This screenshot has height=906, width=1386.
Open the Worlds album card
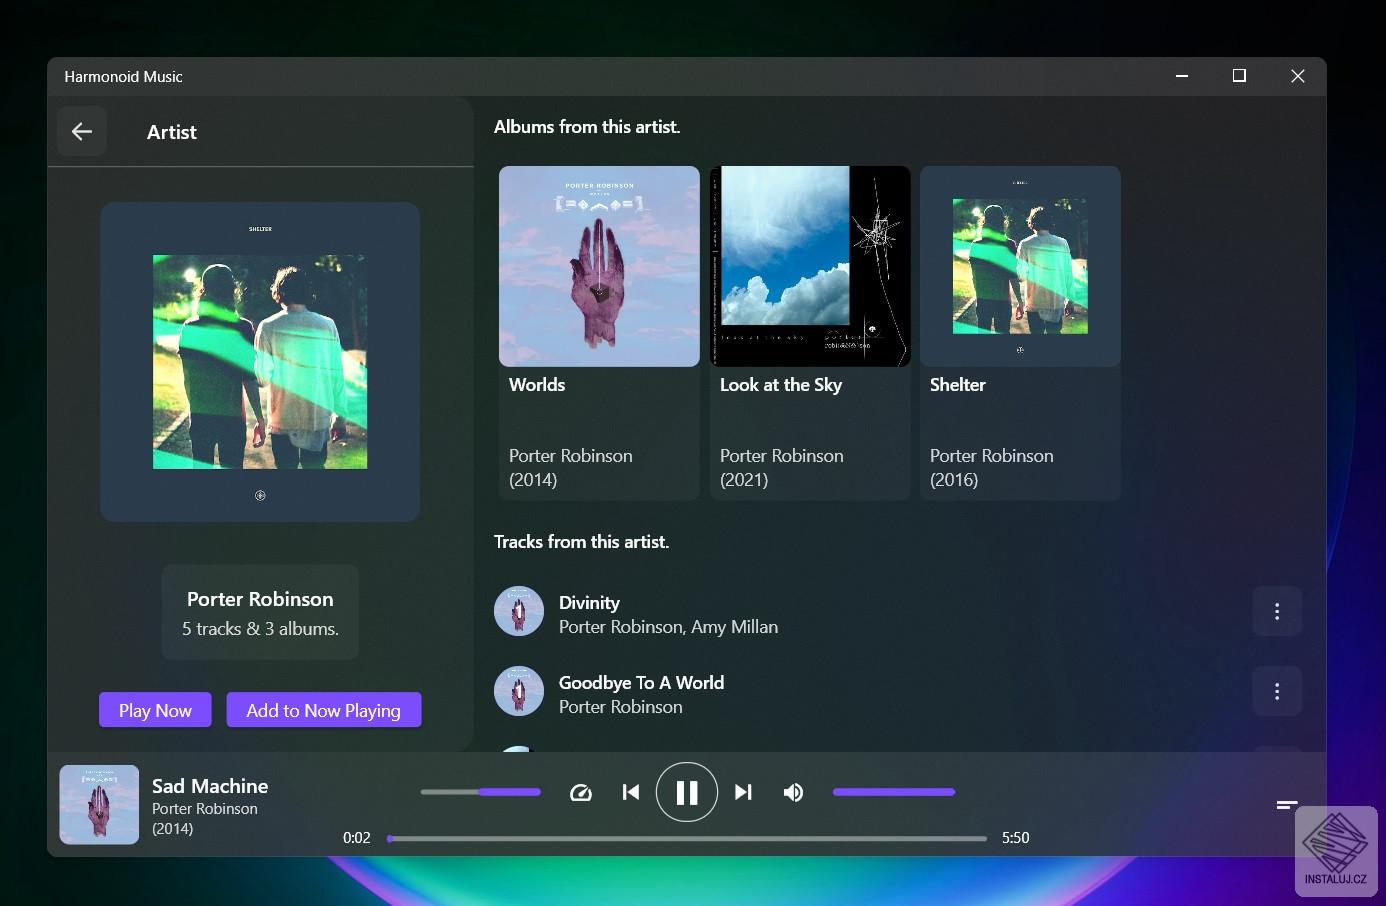599,333
